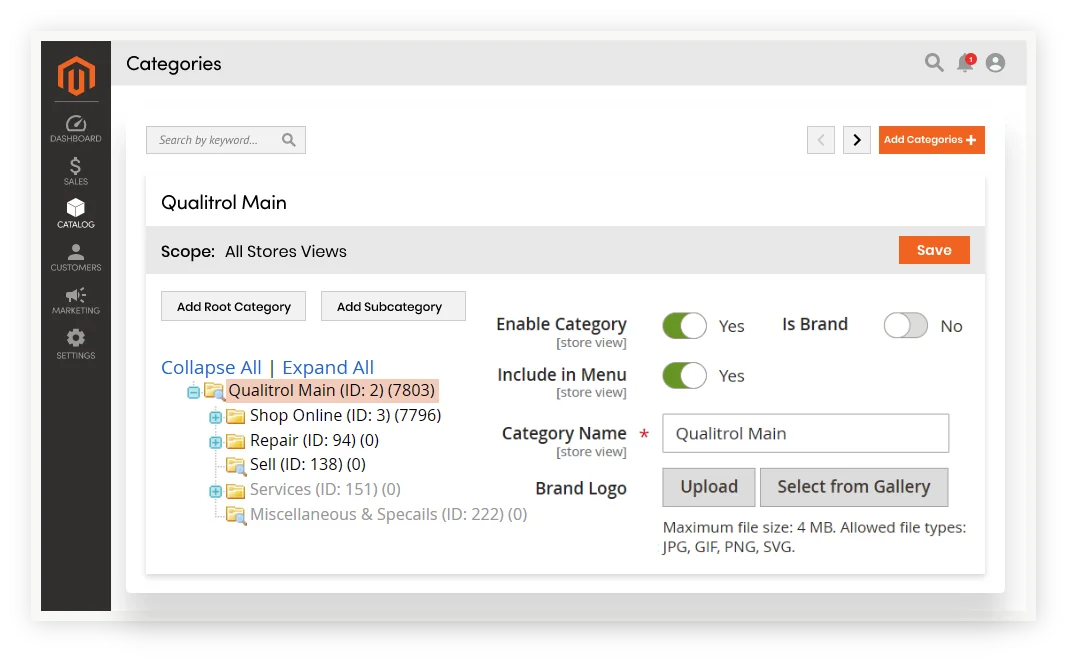Open the Dashboard sidebar section

pos(76,128)
